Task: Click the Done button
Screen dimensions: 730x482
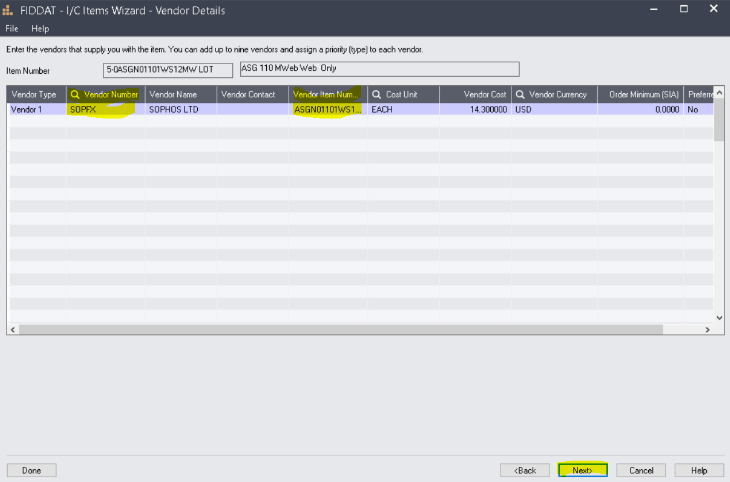Action: pyautogui.click(x=32, y=469)
